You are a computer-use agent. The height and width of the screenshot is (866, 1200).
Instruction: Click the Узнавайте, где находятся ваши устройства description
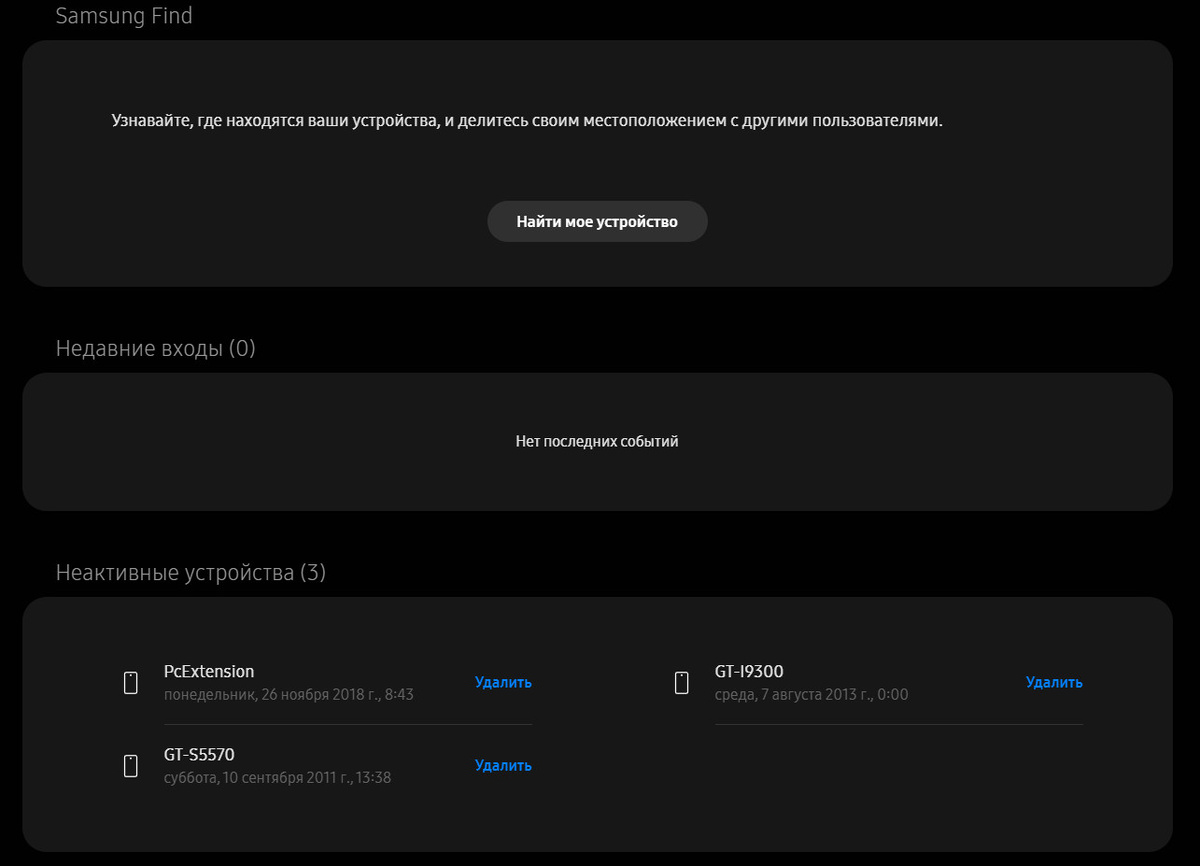[x=528, y=121]
